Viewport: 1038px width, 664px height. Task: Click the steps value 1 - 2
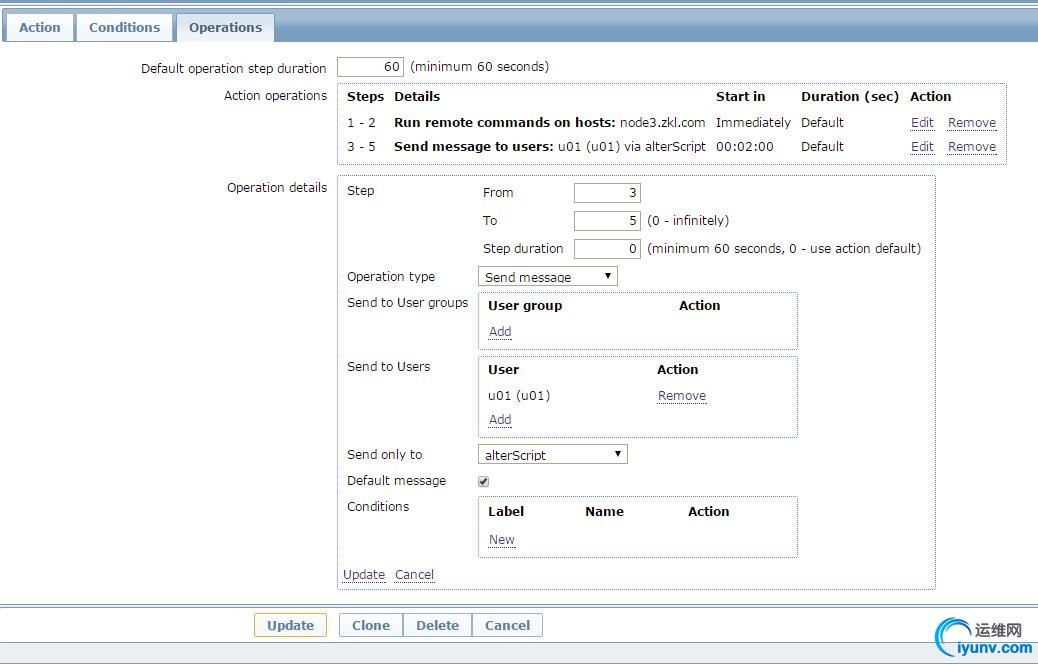click(361, 122)
